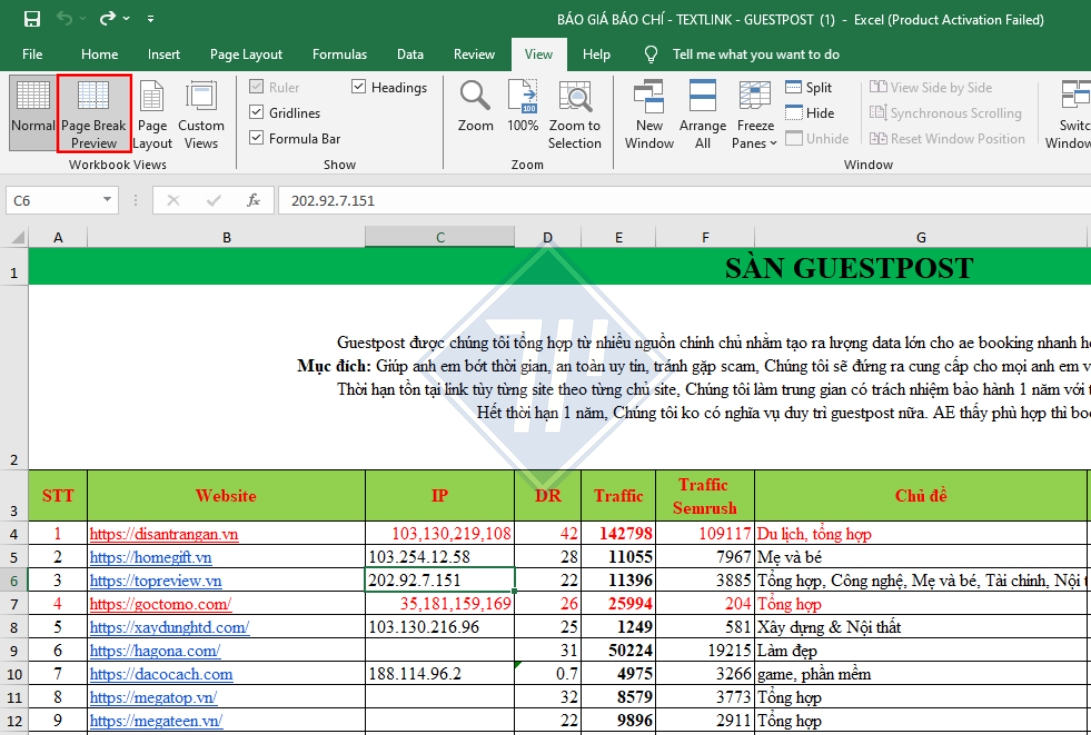1091x735 pixels.
Task: Select cell with IP 103.254.12.58
Action: pos(440,557)
